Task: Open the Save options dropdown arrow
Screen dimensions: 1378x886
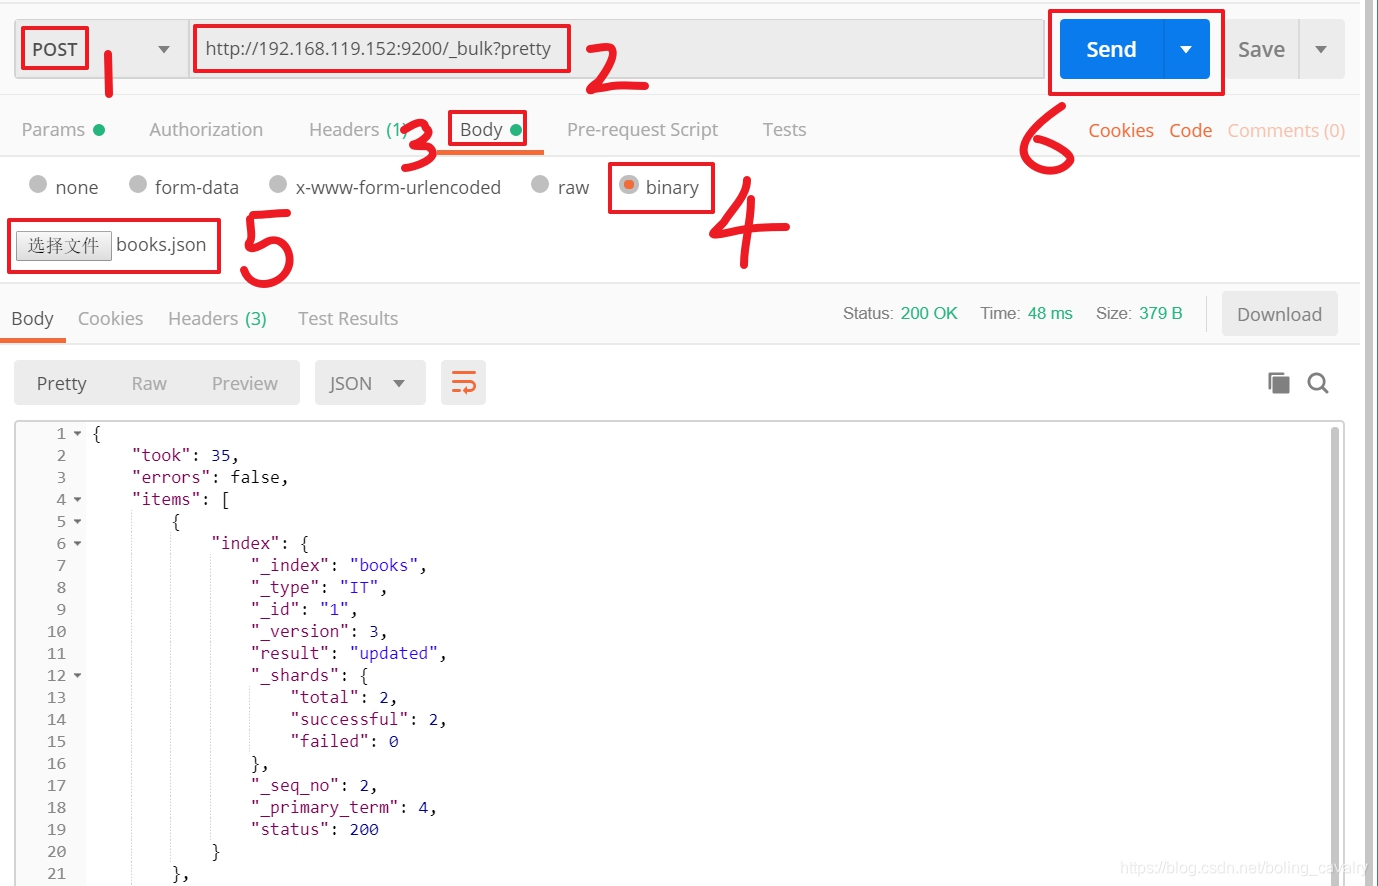Action: click(x=1321, y=49)
